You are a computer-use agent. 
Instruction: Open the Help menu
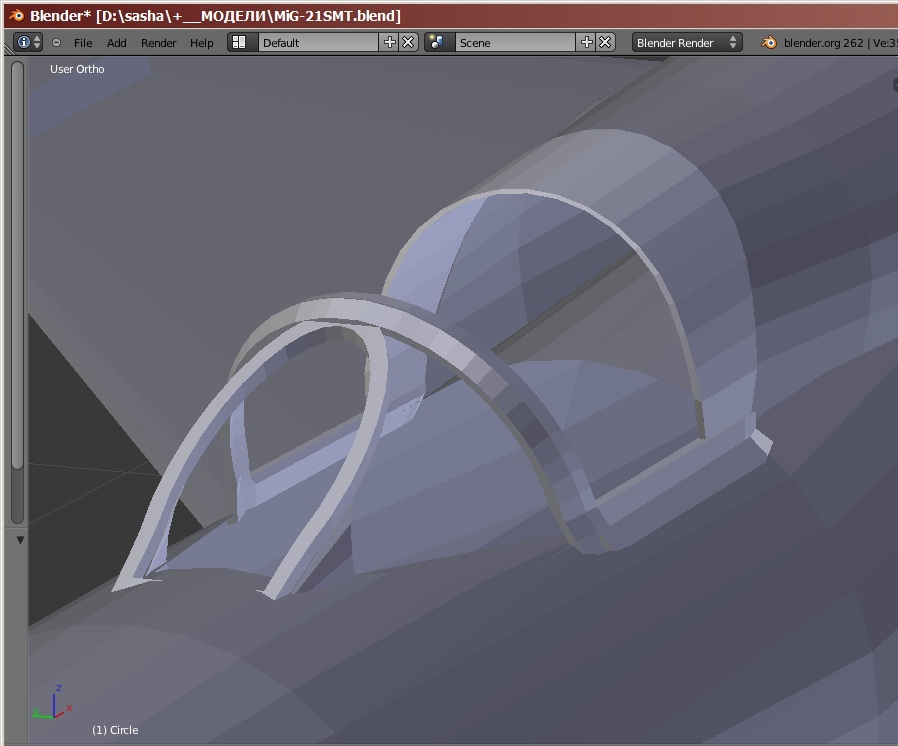[x=202, y=43]
